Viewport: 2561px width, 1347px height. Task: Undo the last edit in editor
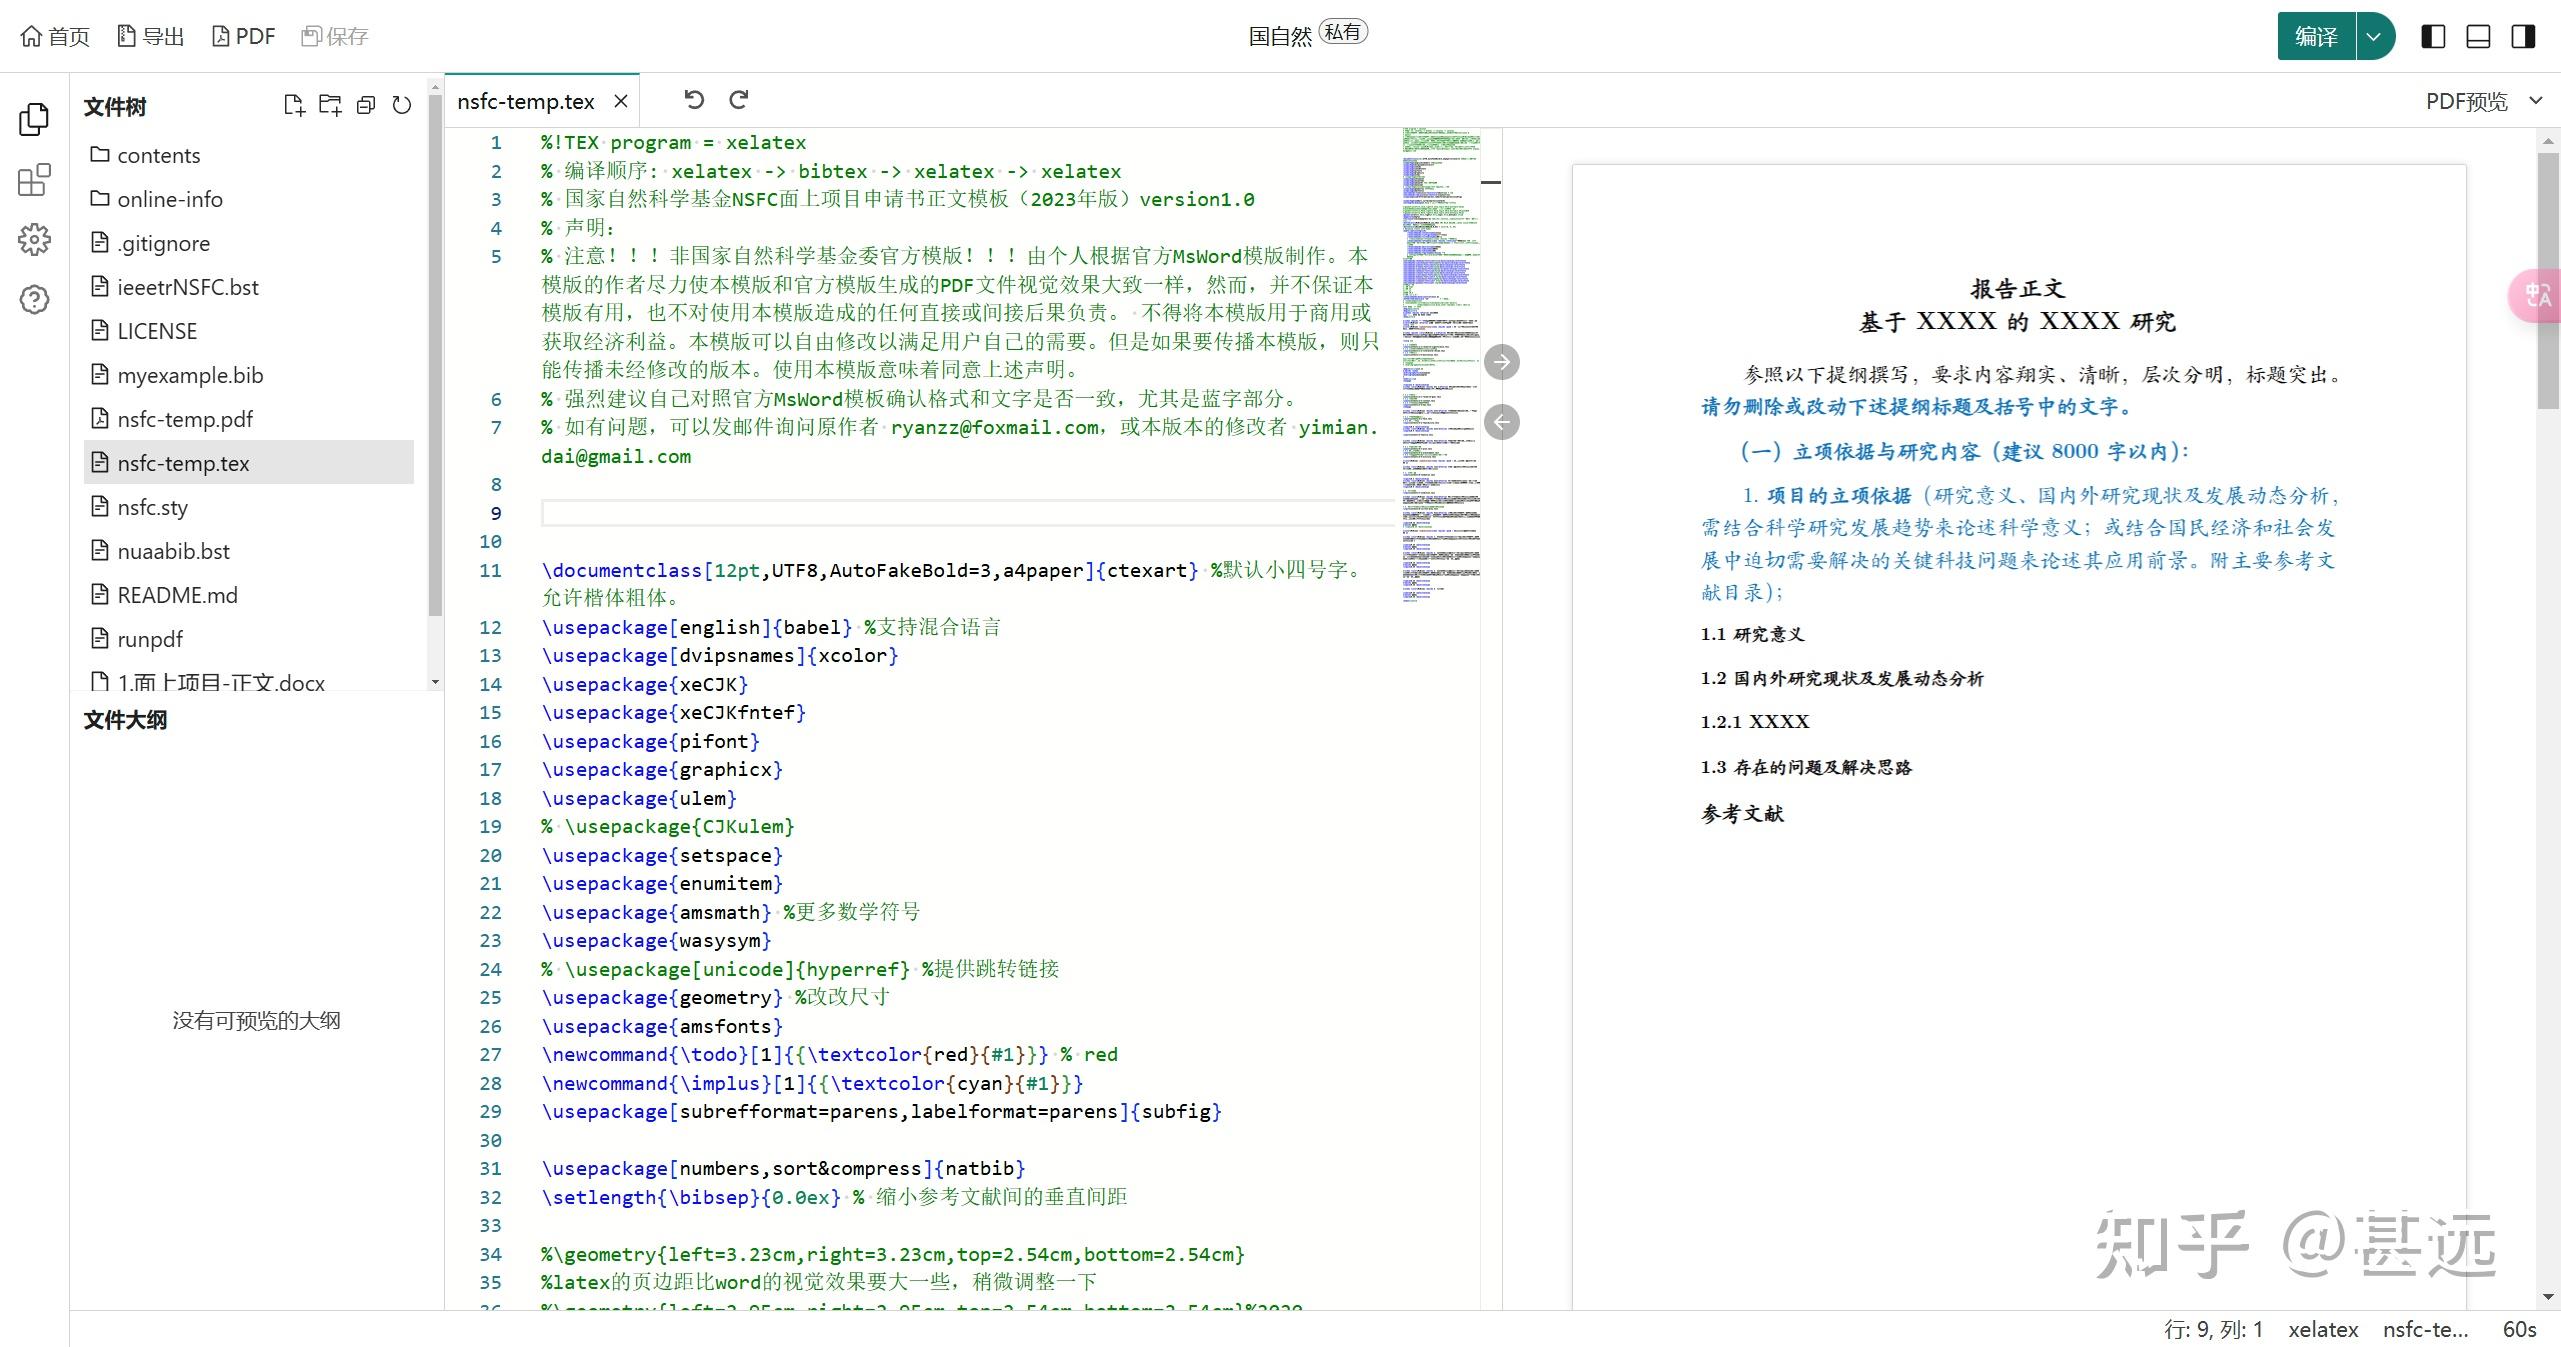[x=694, y=99]
